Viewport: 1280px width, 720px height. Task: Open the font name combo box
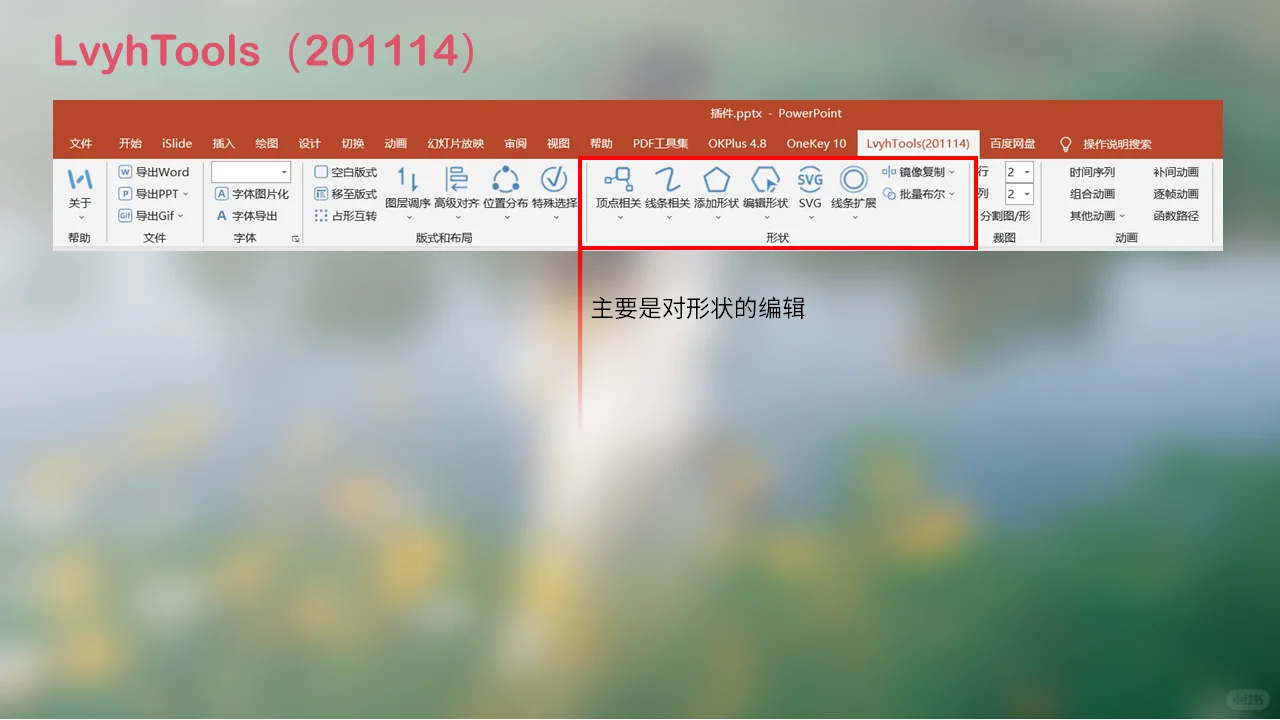pyautogui.click(x=251, y=172)
